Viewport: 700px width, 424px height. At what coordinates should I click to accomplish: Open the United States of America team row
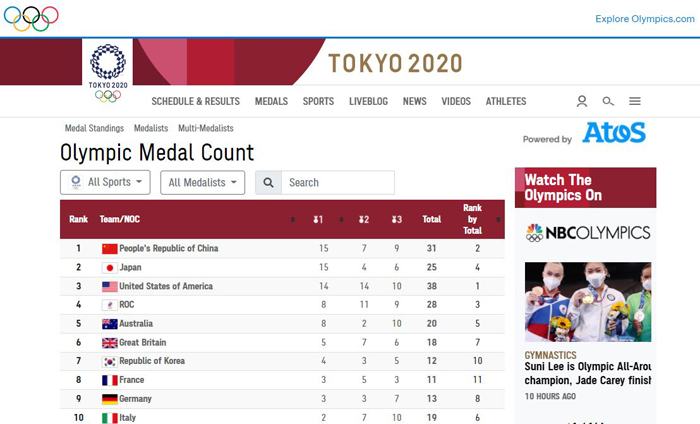282,286
